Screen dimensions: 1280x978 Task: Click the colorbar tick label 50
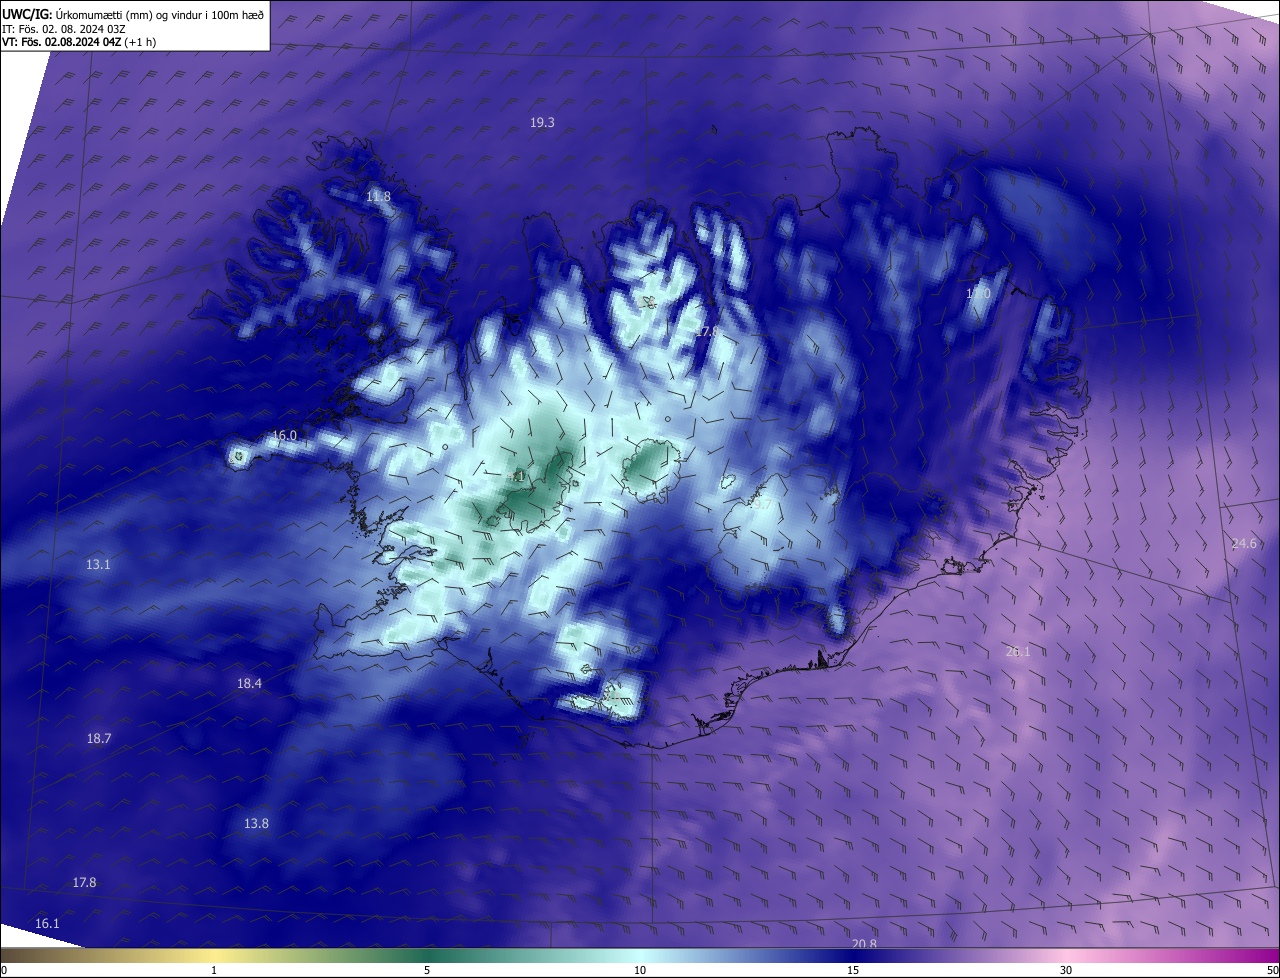1271,970
